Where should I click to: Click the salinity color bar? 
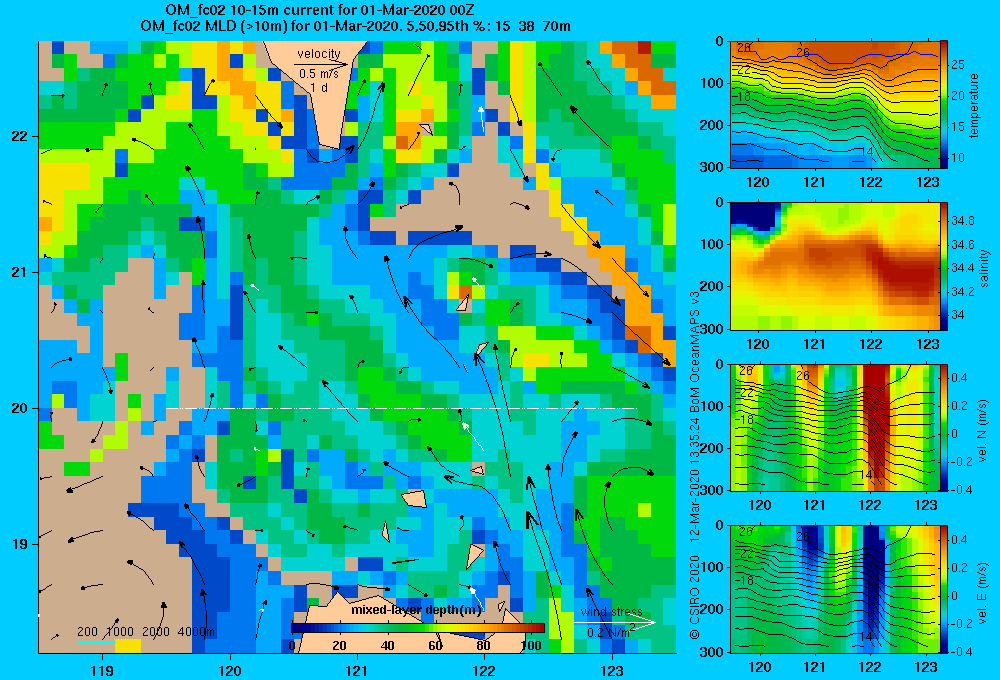point(944,266)
